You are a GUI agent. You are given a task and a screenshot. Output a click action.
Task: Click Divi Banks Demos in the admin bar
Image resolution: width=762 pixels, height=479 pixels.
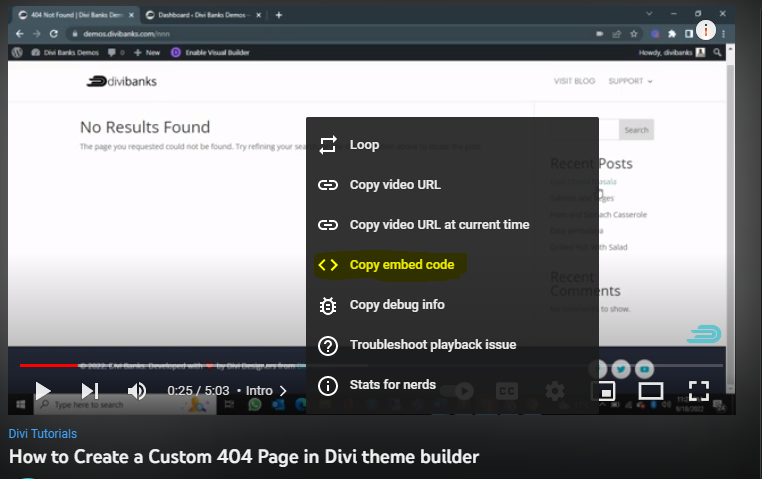tap(66, 52)
